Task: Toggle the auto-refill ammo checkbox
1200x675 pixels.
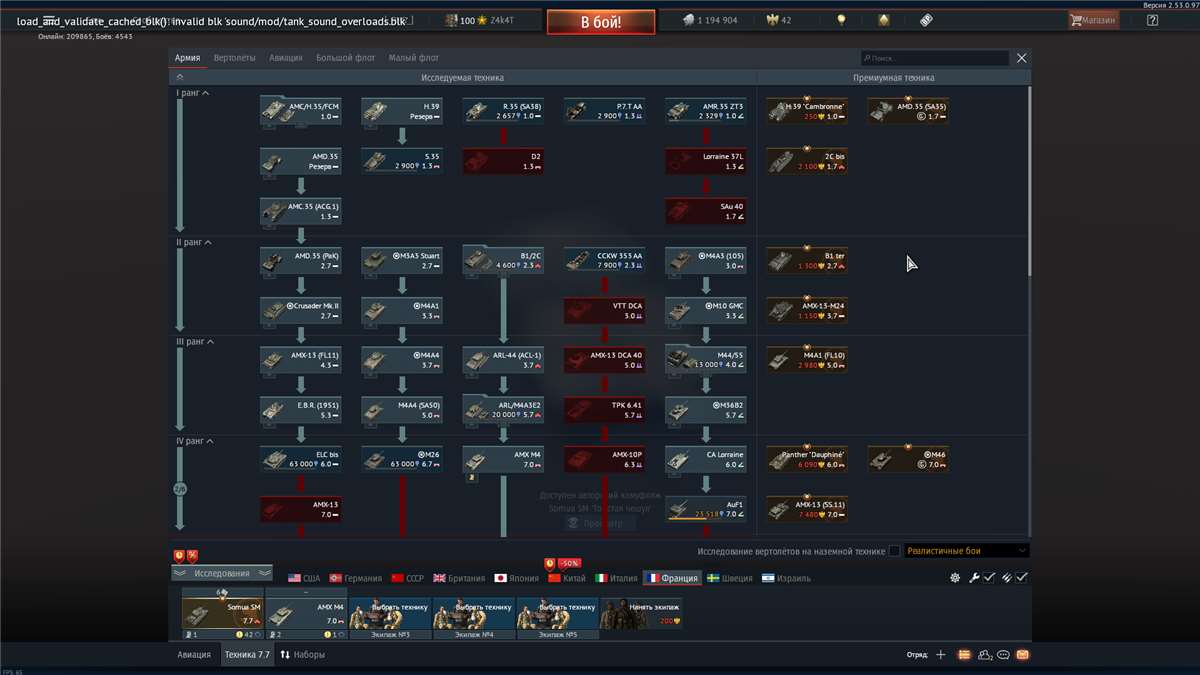Action: click(x=1021, y=578)
